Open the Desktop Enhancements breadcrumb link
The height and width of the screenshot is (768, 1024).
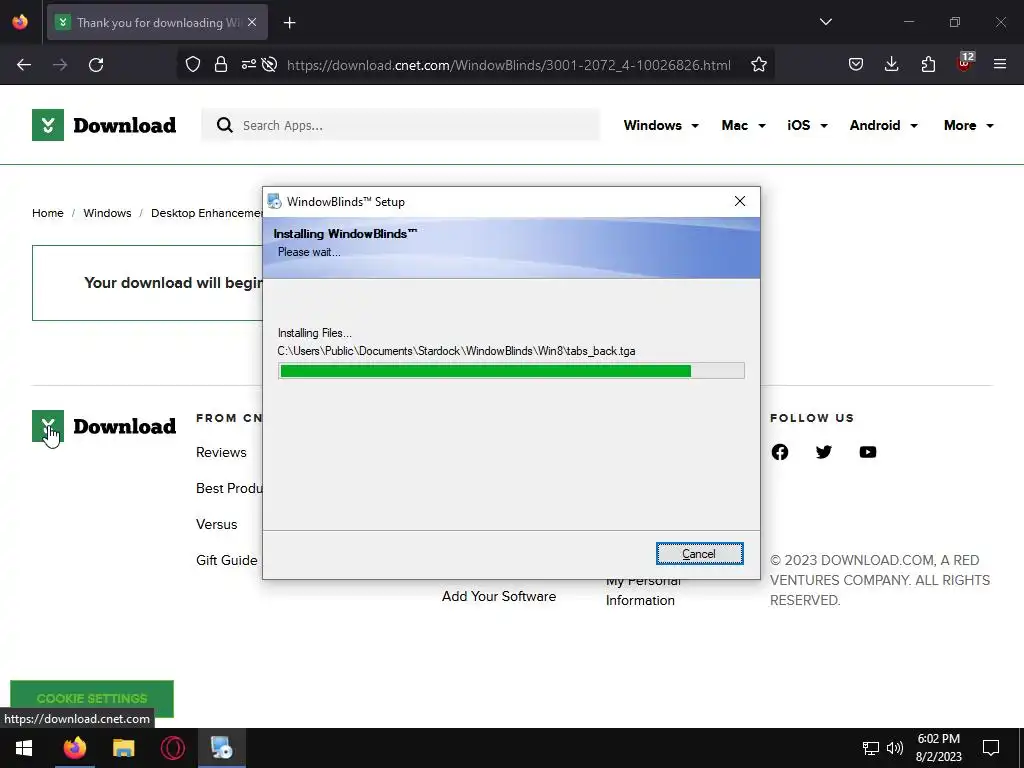206,213
